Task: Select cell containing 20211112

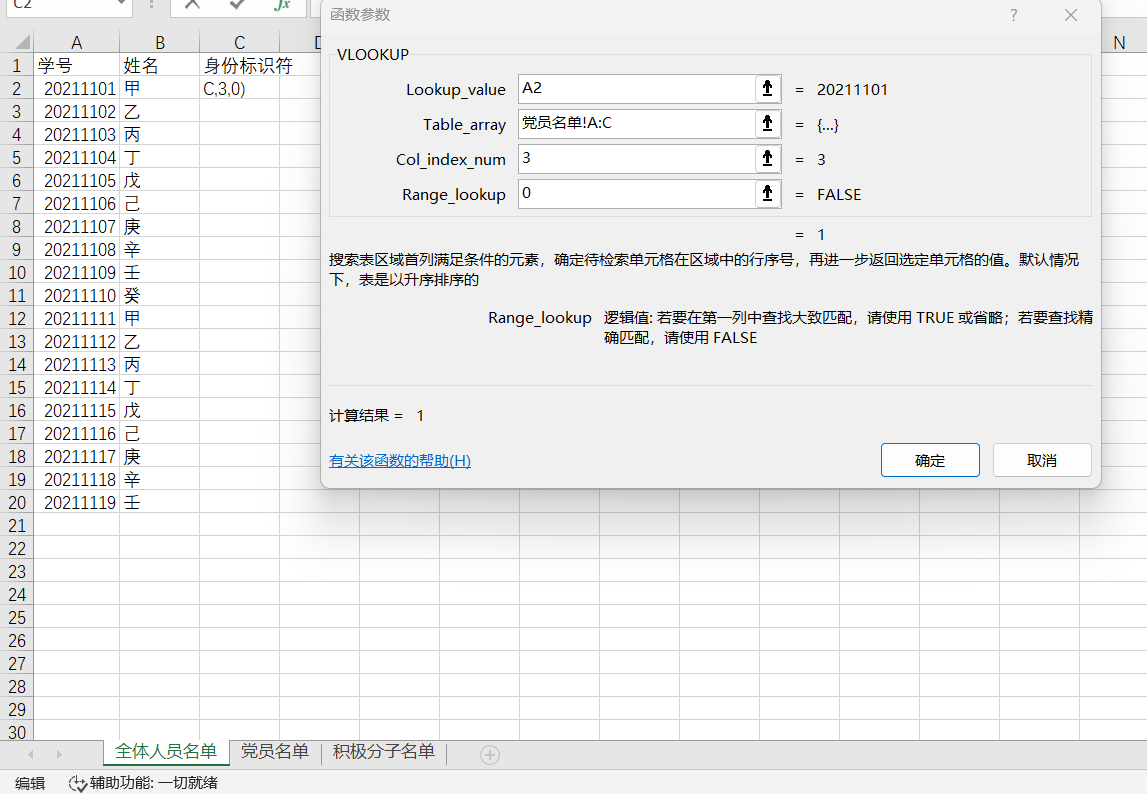Action: tap(76, 342)
